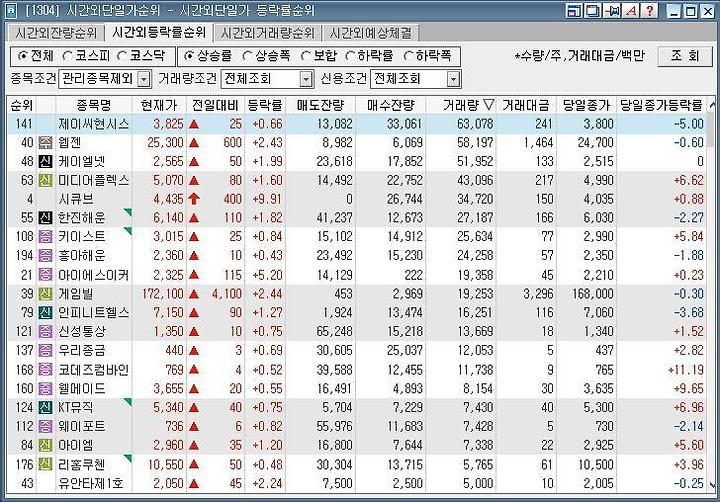Switch to 시간외거래량순위 tab
Screen dimensions: 720x502
tap(268, 33)
